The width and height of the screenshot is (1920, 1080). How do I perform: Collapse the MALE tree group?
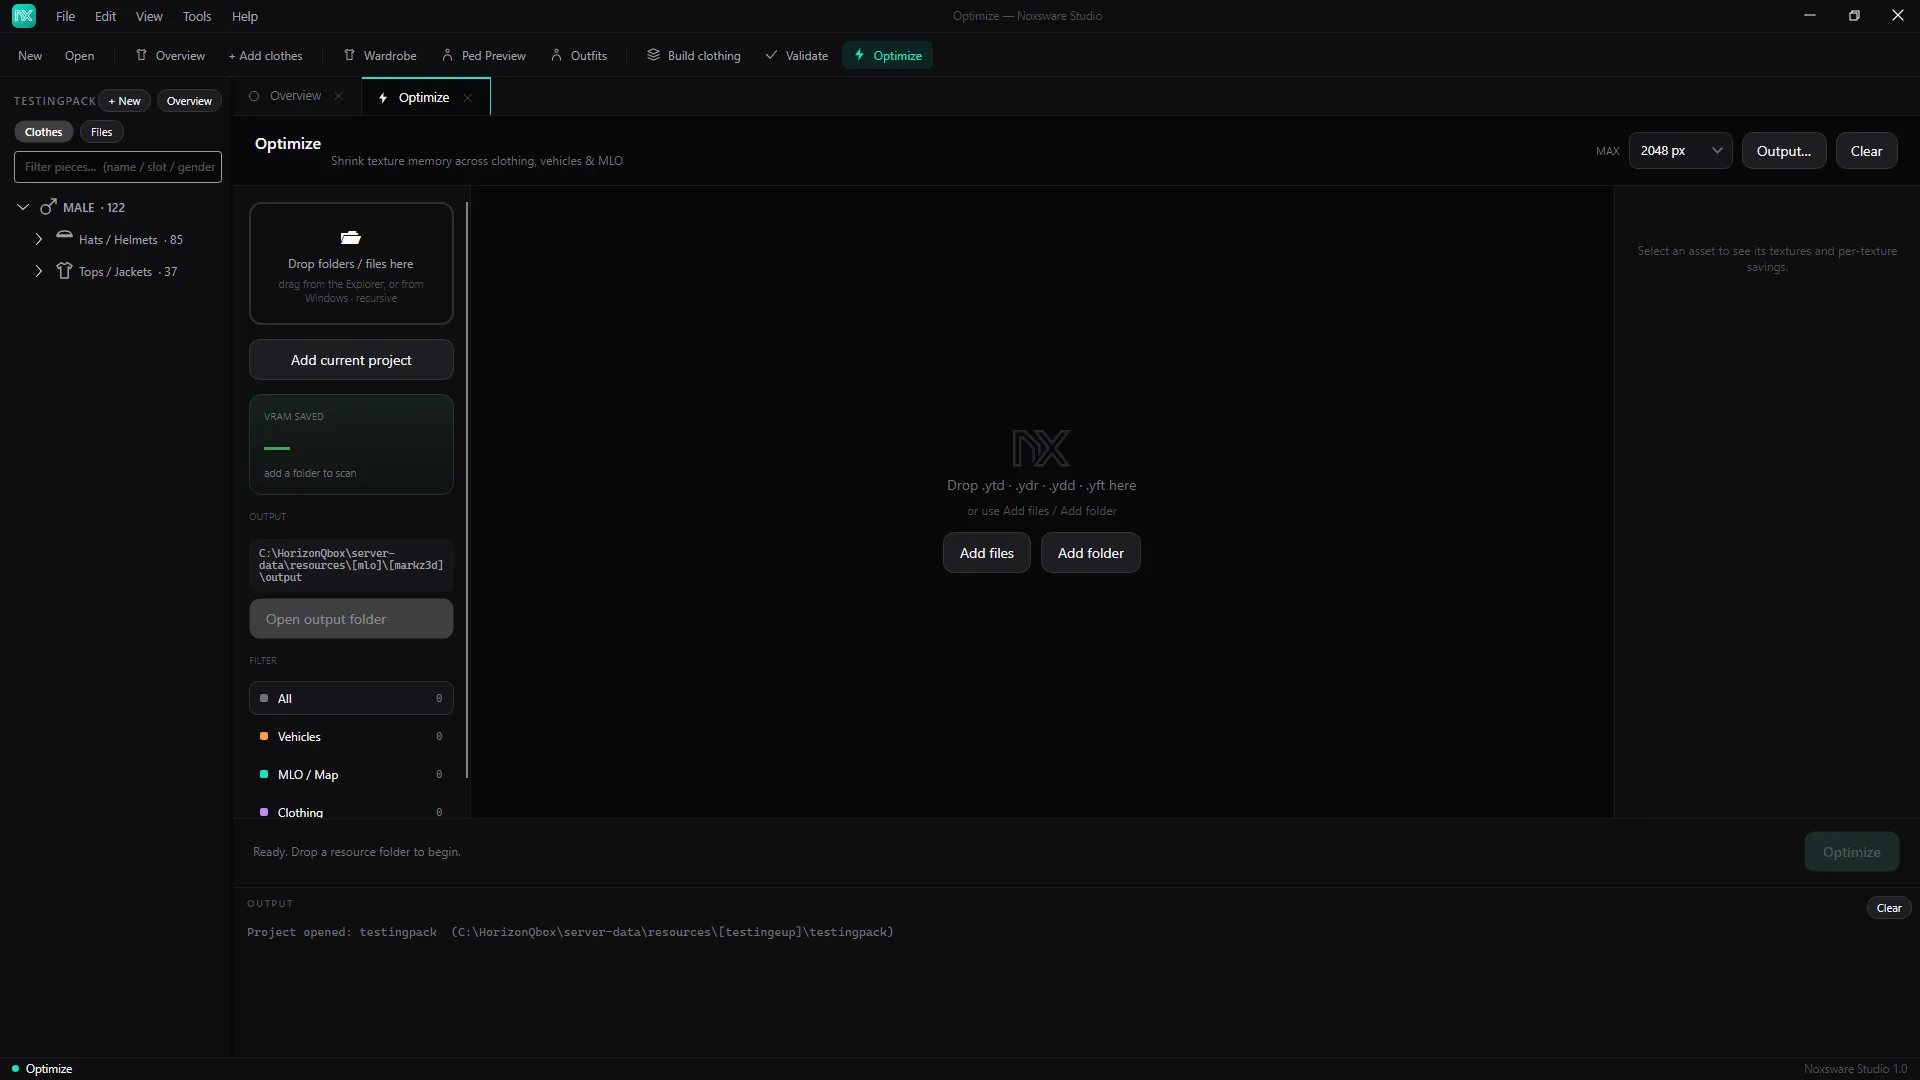point(23,207)
